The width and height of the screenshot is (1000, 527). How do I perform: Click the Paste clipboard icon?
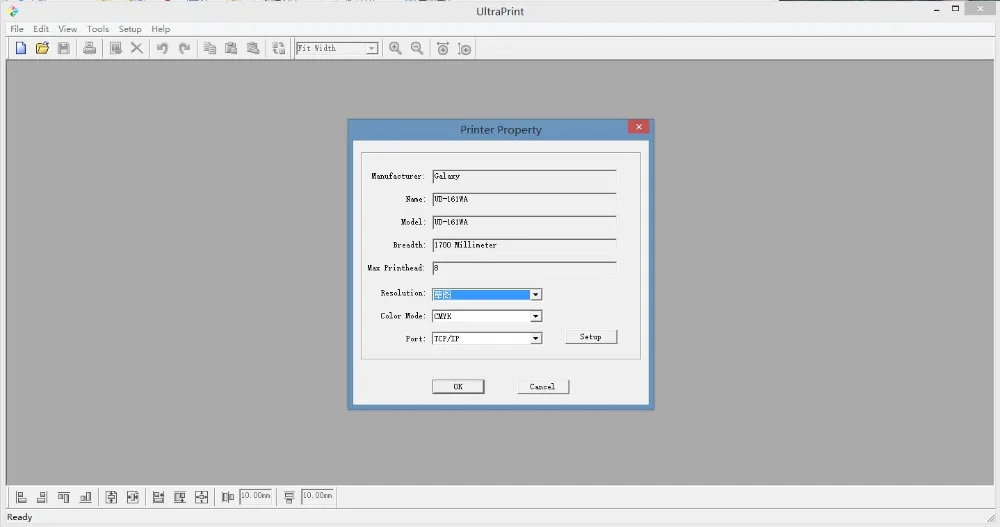tap(231, 48)
